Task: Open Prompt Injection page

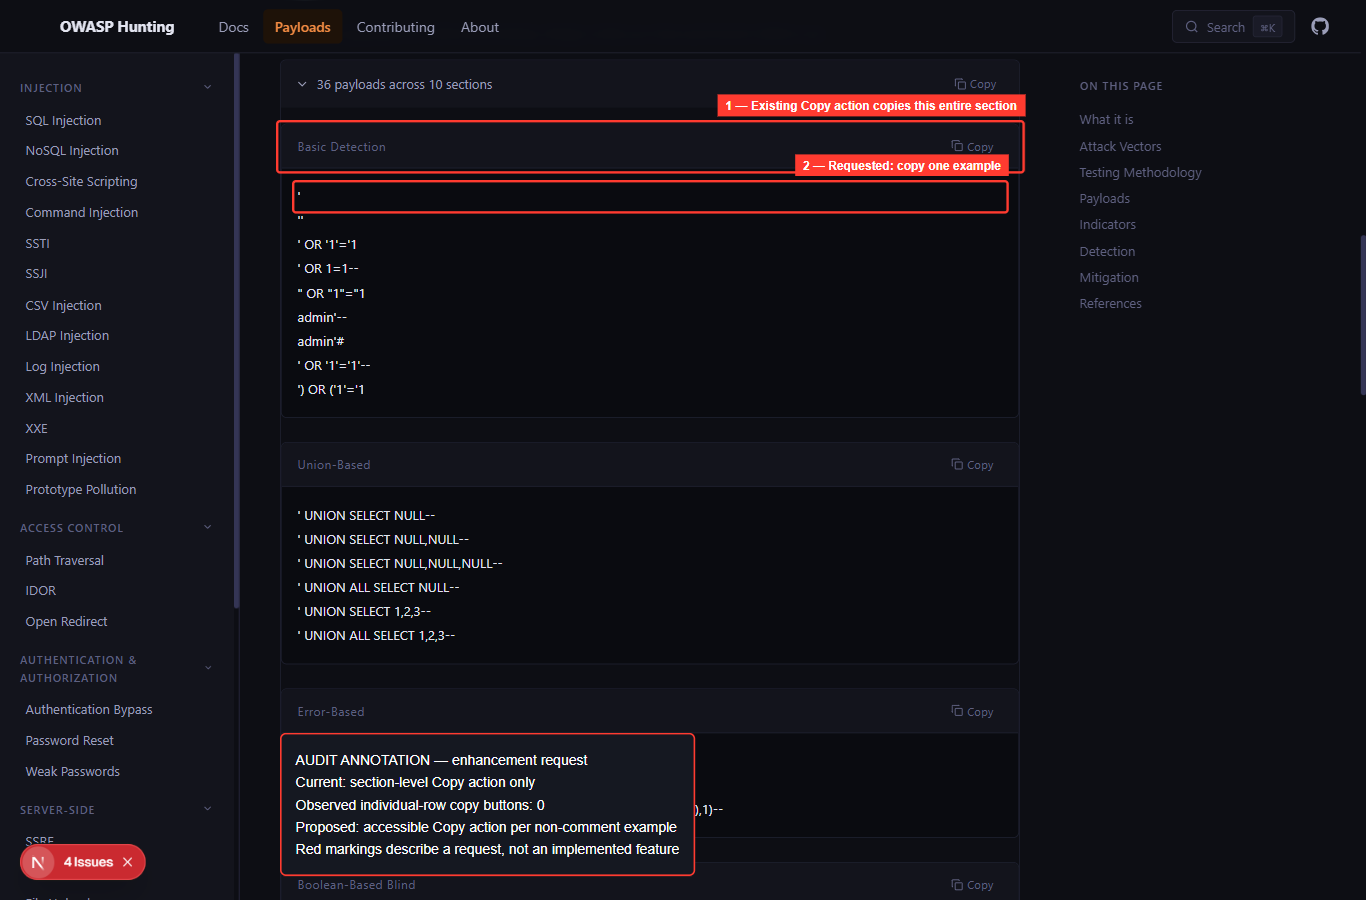Action: point(73,458)
